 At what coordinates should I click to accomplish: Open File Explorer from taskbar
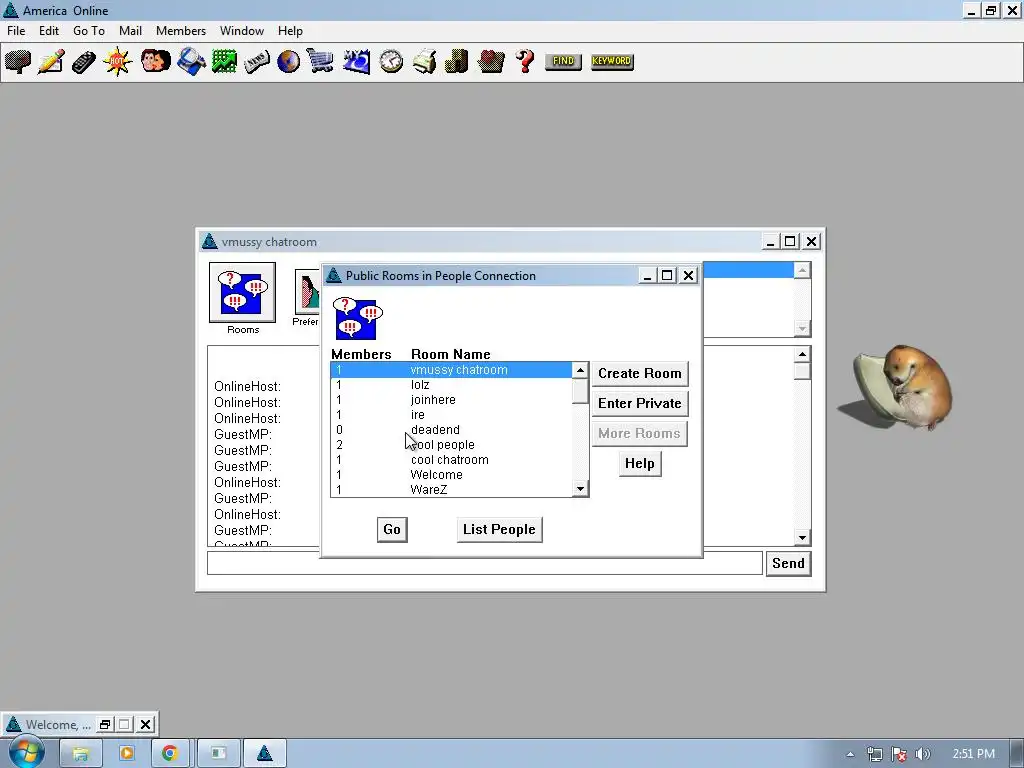(80, 754)
